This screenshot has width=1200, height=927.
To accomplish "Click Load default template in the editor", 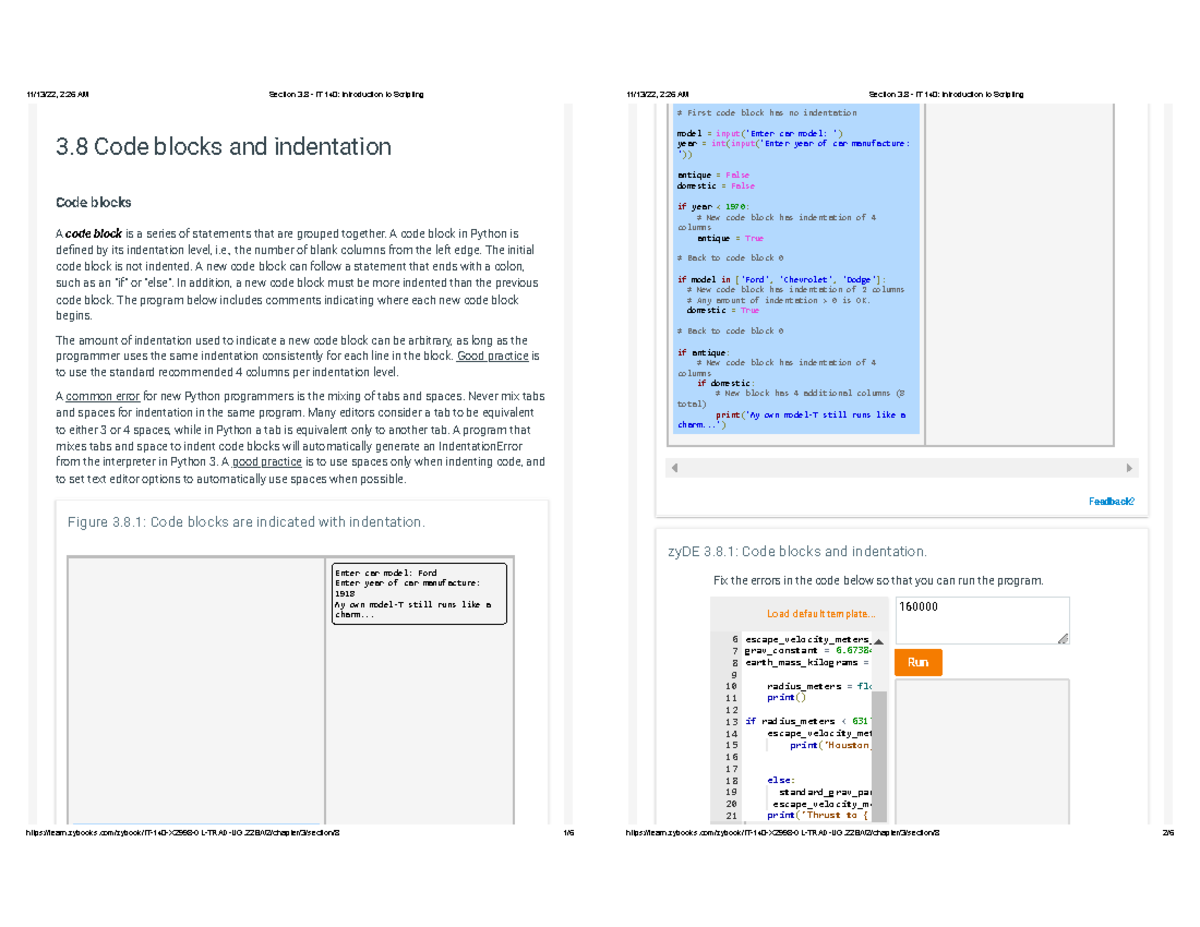I will click(820, 613).
